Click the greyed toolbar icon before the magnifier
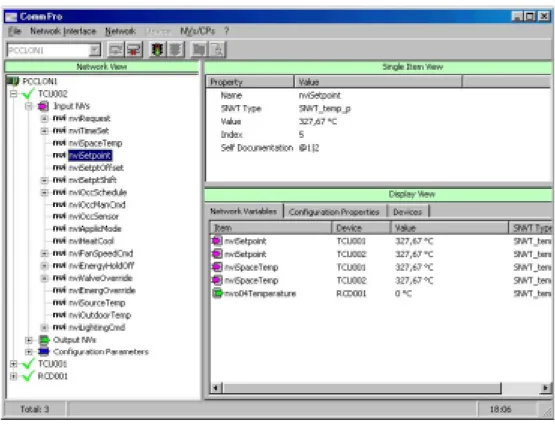Screen dimensions: 555x426 pyautogui.click(x=199, y=50)
